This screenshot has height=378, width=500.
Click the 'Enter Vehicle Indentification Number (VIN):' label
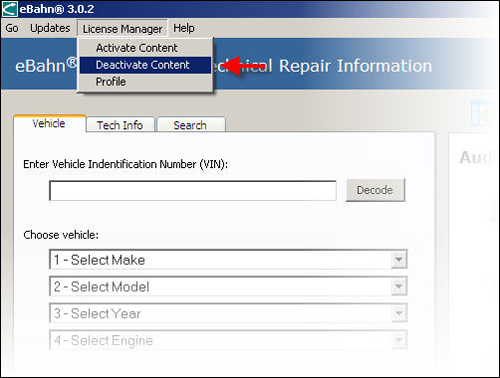(x=126, y=164)
